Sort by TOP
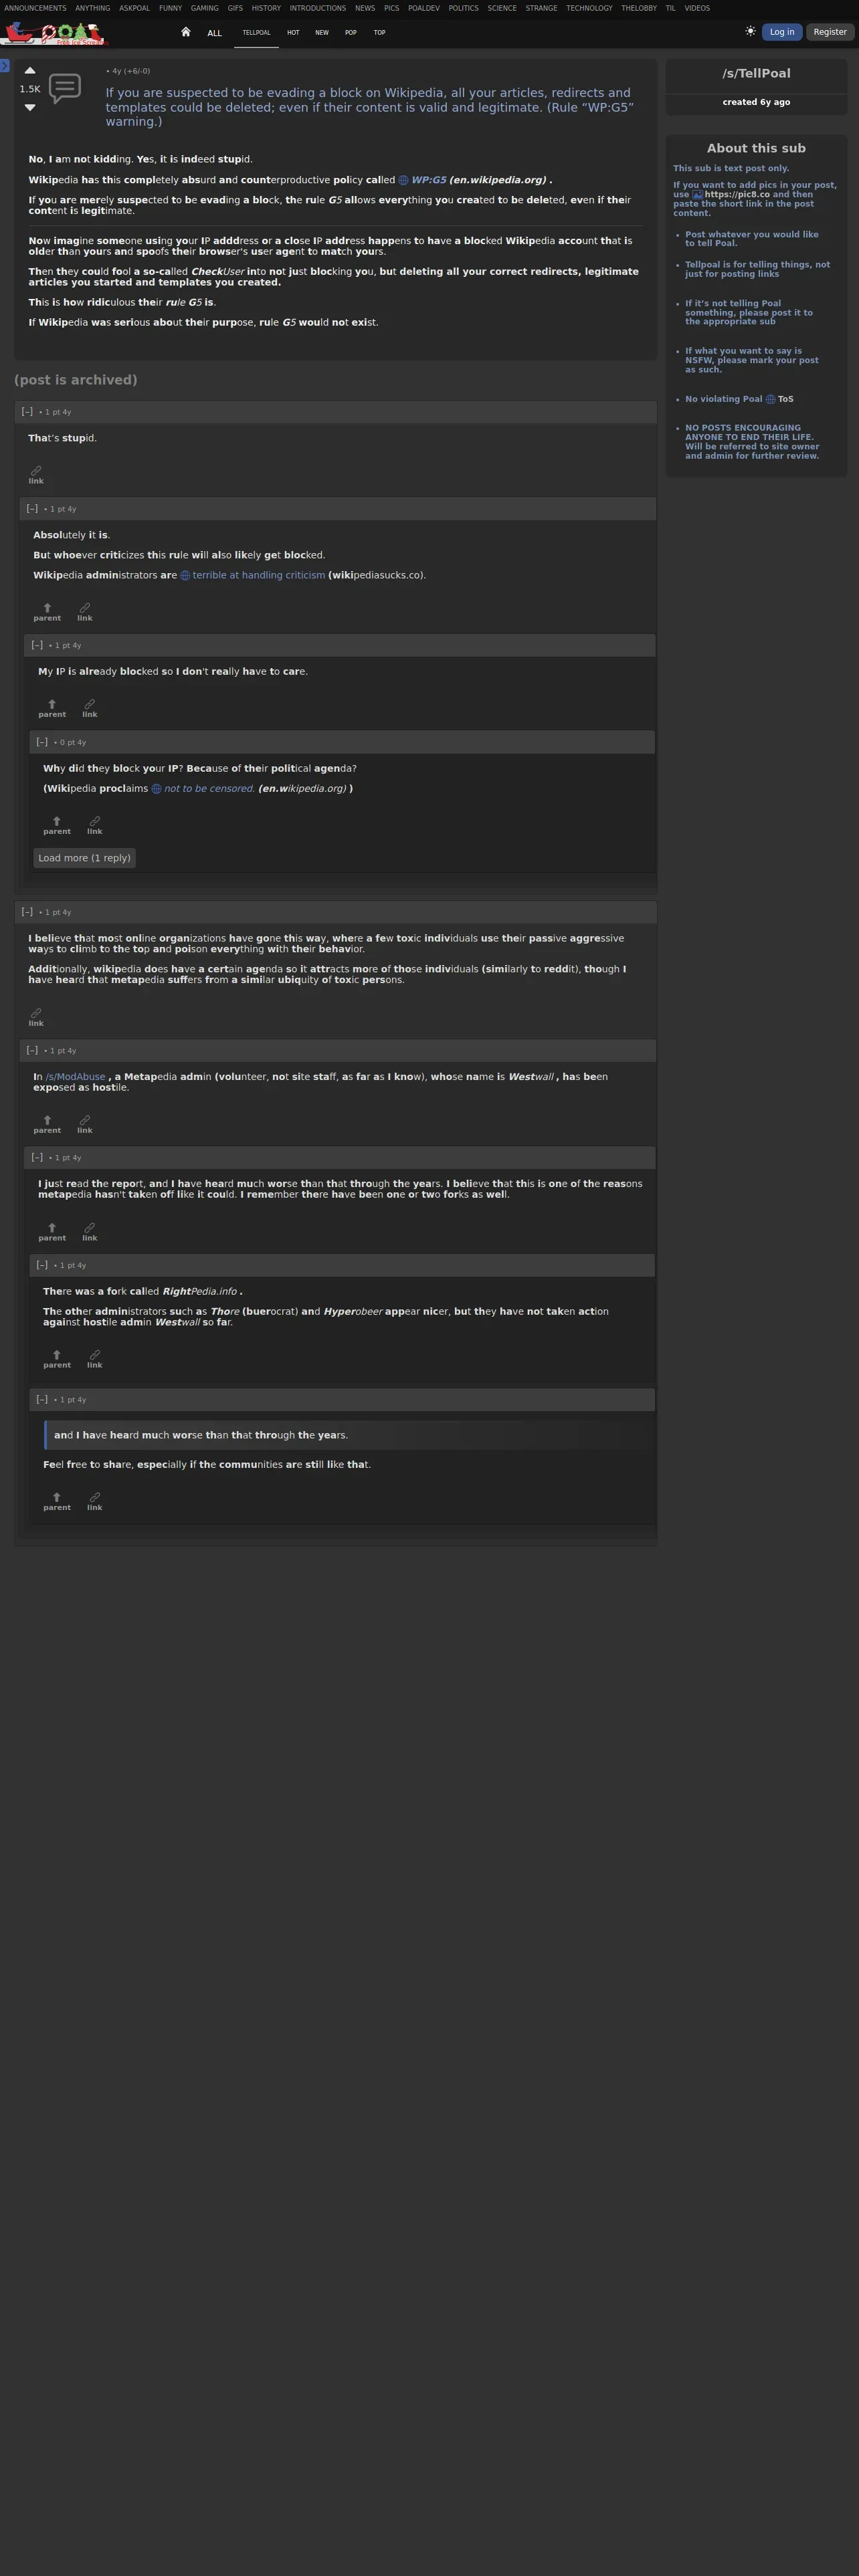Viewport: 859px width, 2576px height. pyautogui.click(x=380, y=33)
